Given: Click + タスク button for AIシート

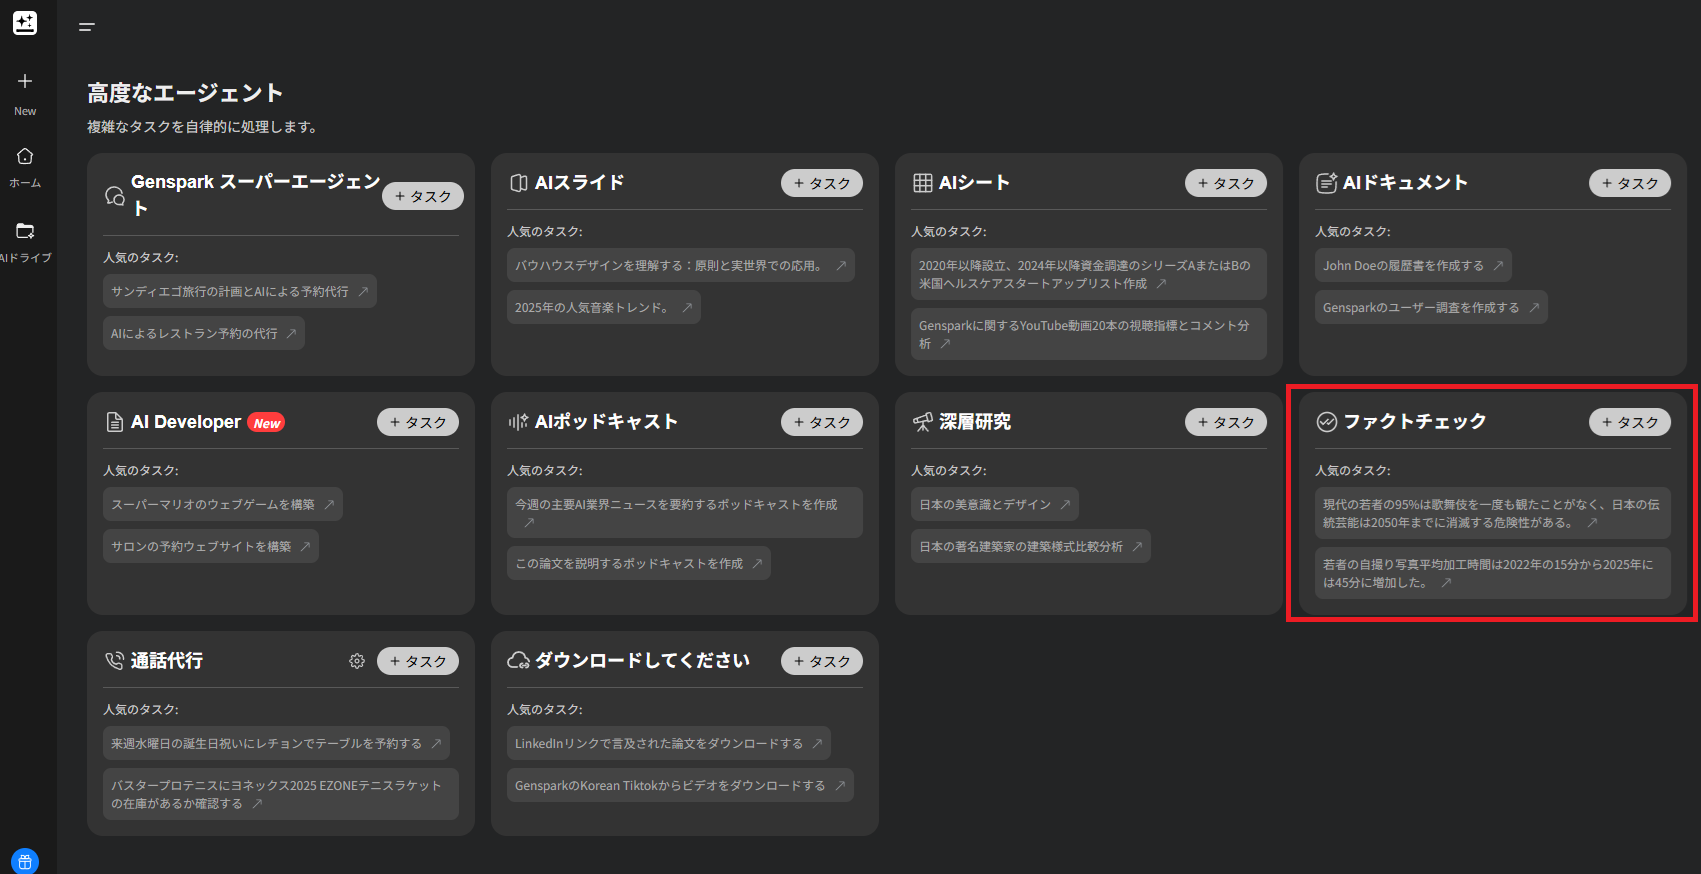Looking at the screenshot, I should tap(1226, 183).
